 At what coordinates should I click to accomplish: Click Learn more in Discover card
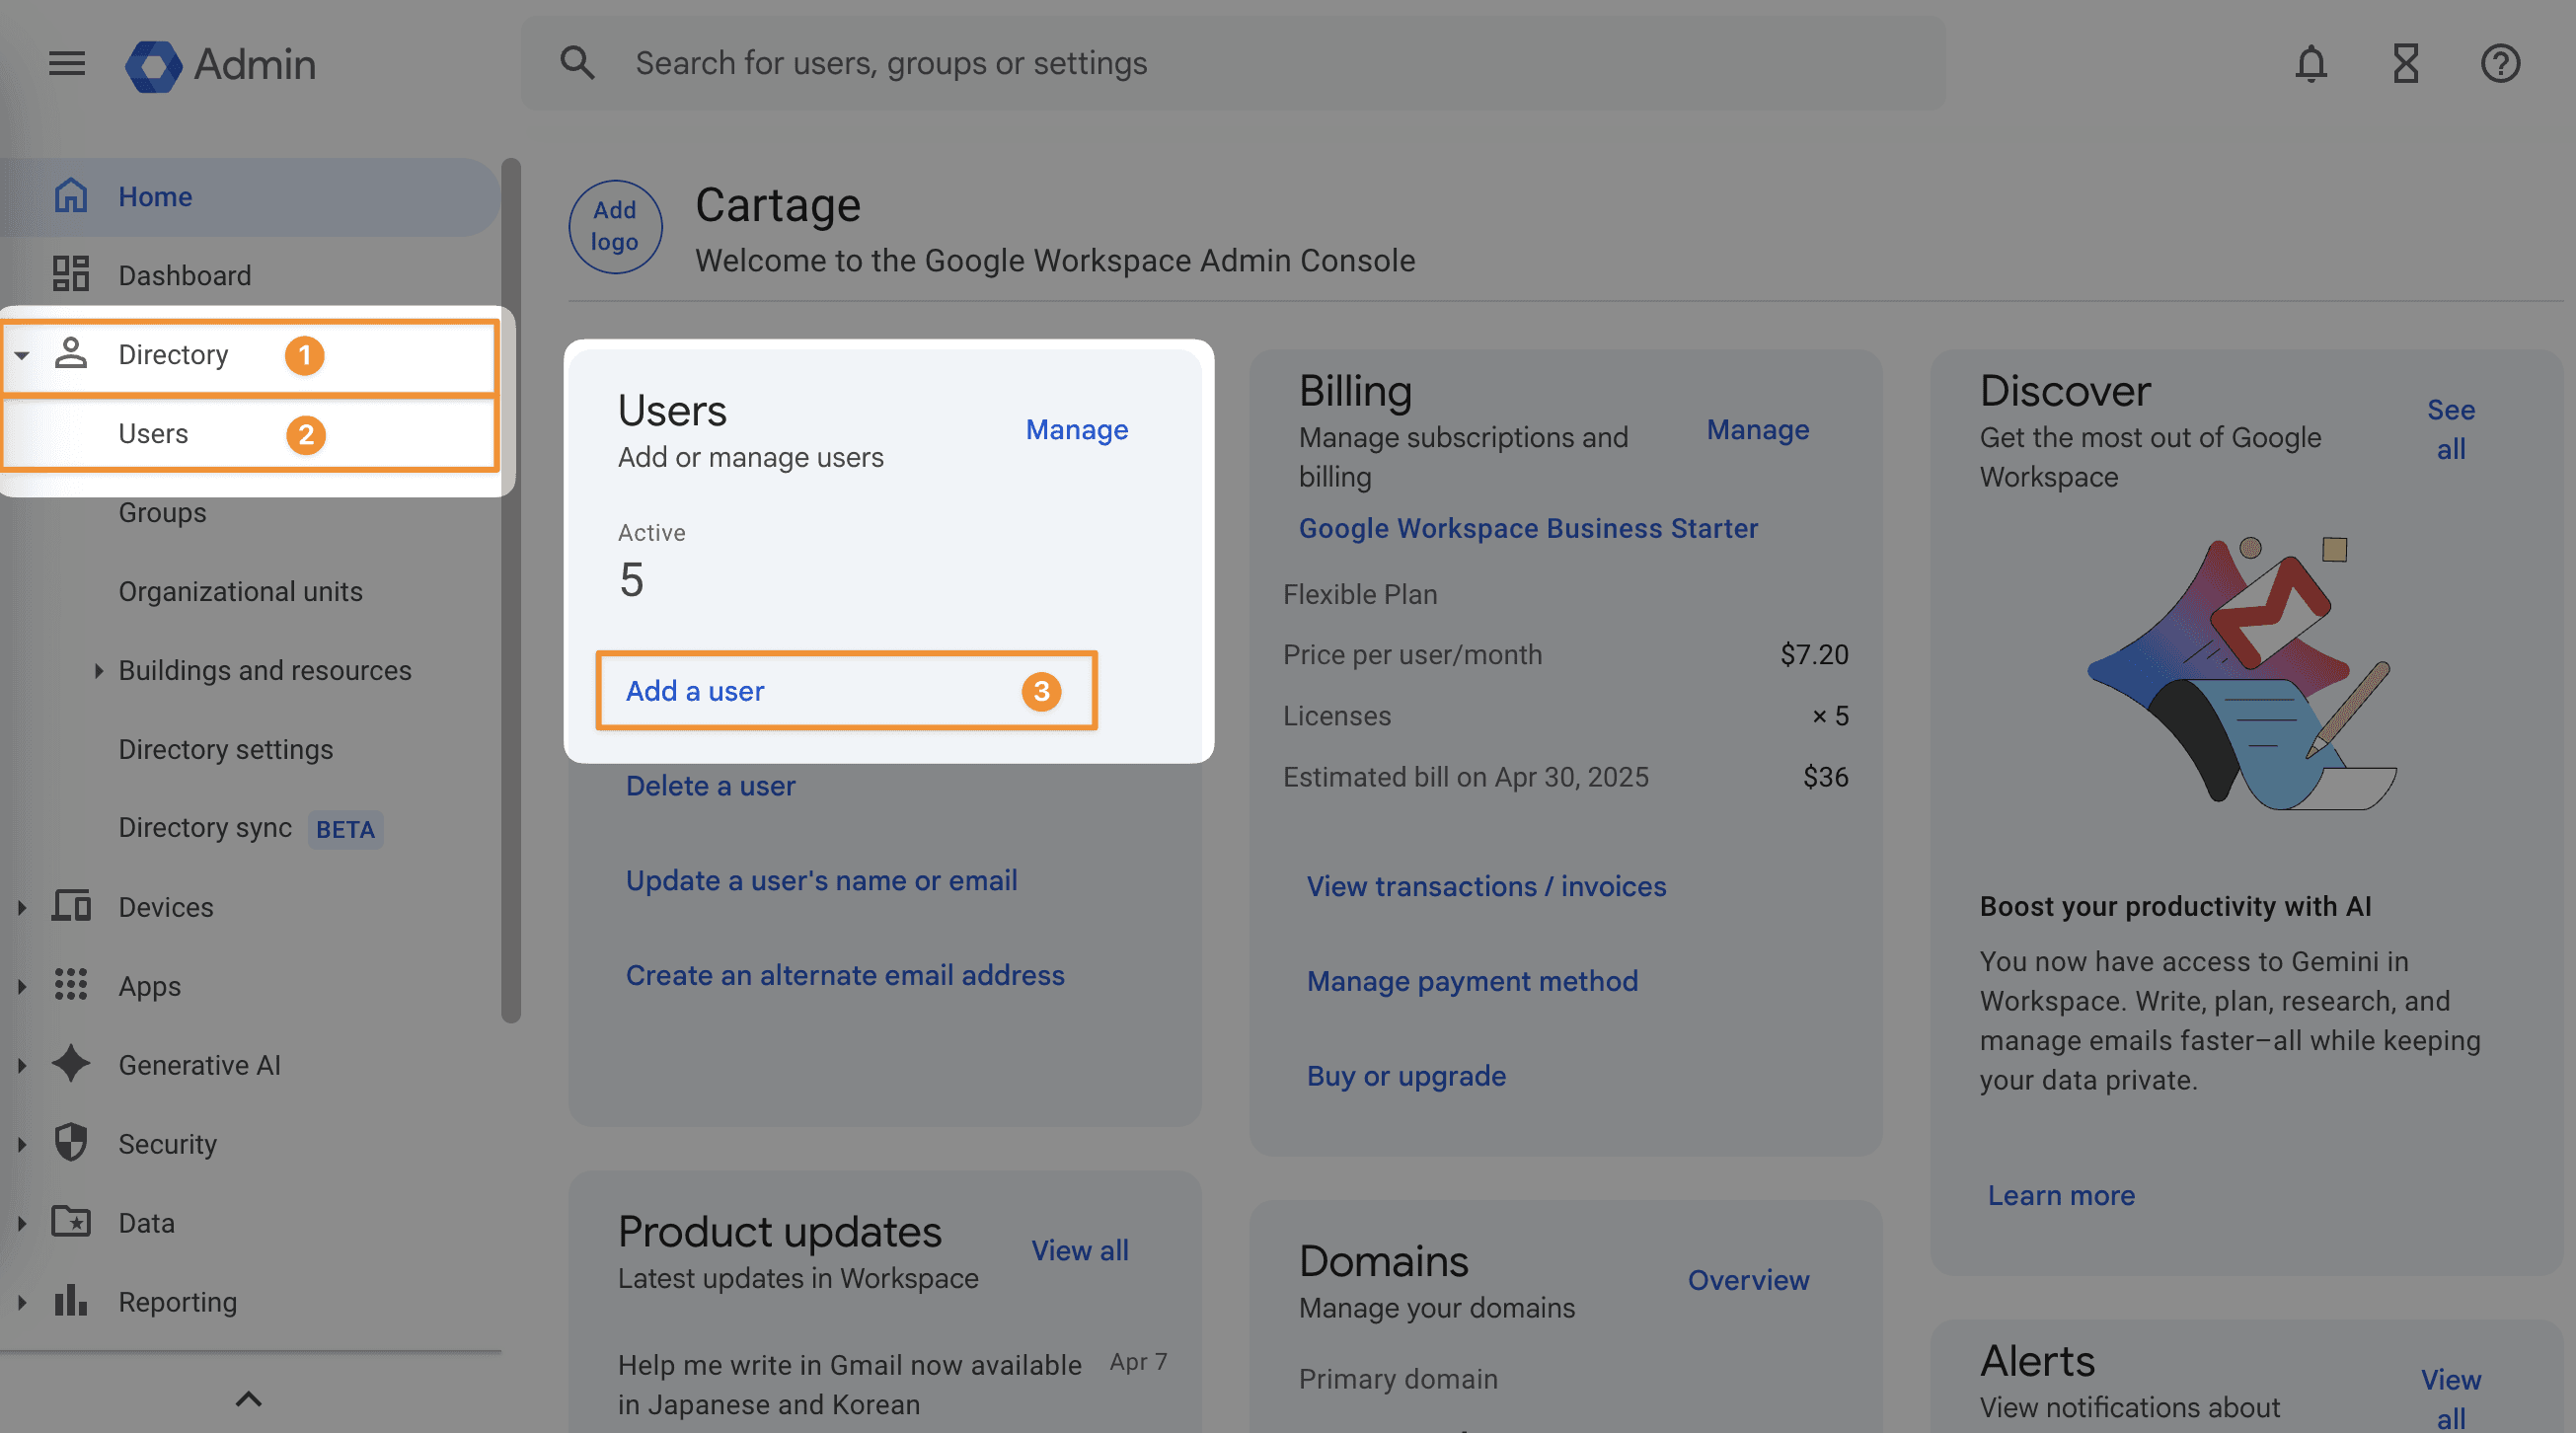[2061, 1195]
